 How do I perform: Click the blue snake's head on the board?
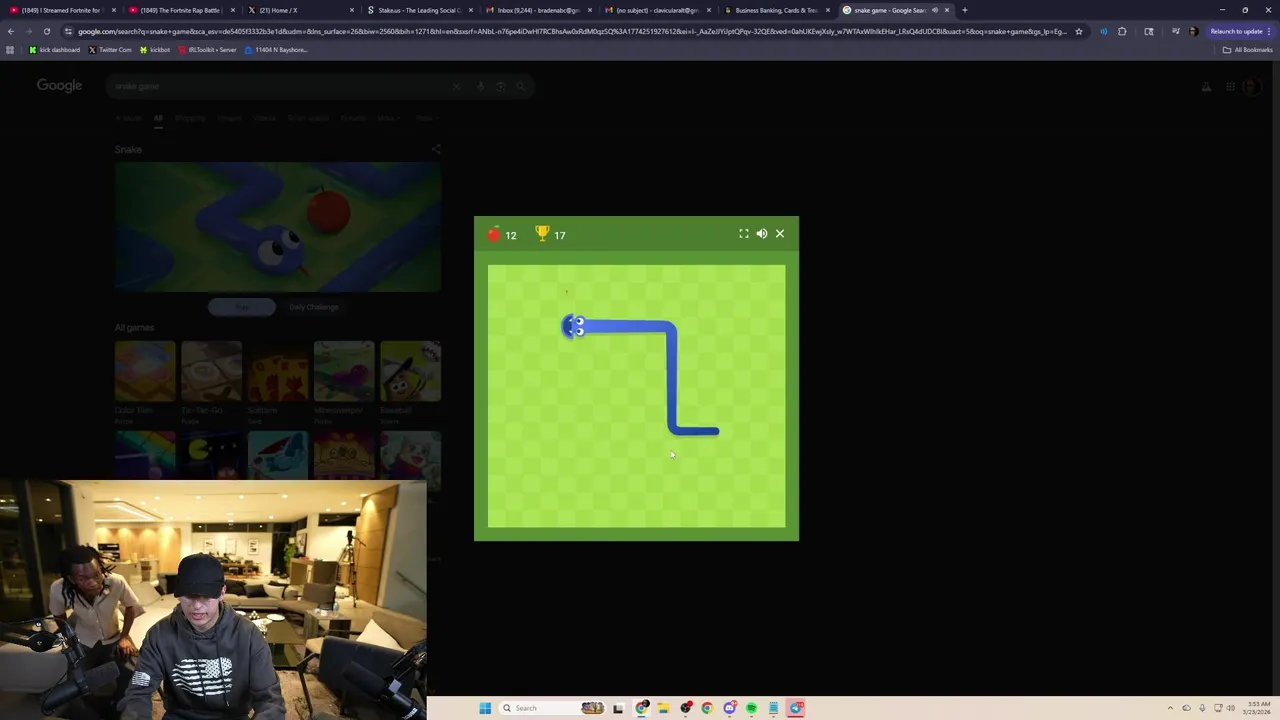pos(574,326)
